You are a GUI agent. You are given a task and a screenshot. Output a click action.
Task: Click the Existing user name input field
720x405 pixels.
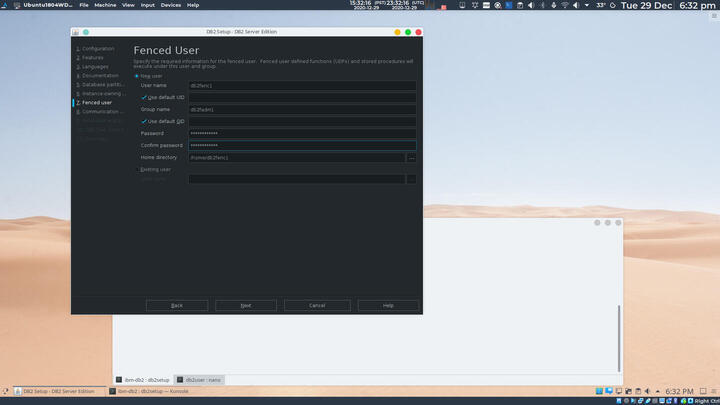297,179
